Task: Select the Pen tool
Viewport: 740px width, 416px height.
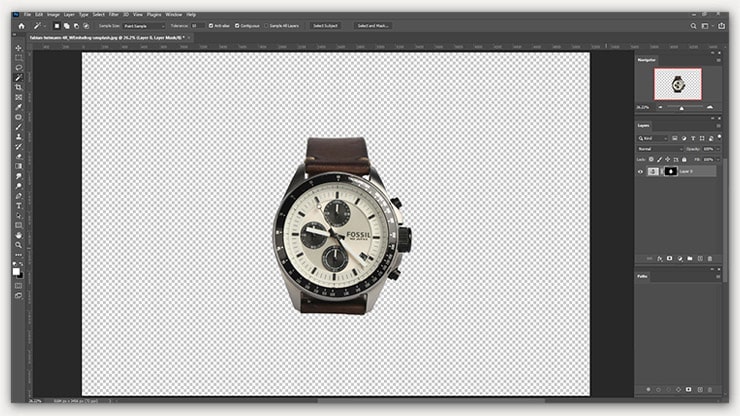Action: pyautogui.click(x=18, y=196)
